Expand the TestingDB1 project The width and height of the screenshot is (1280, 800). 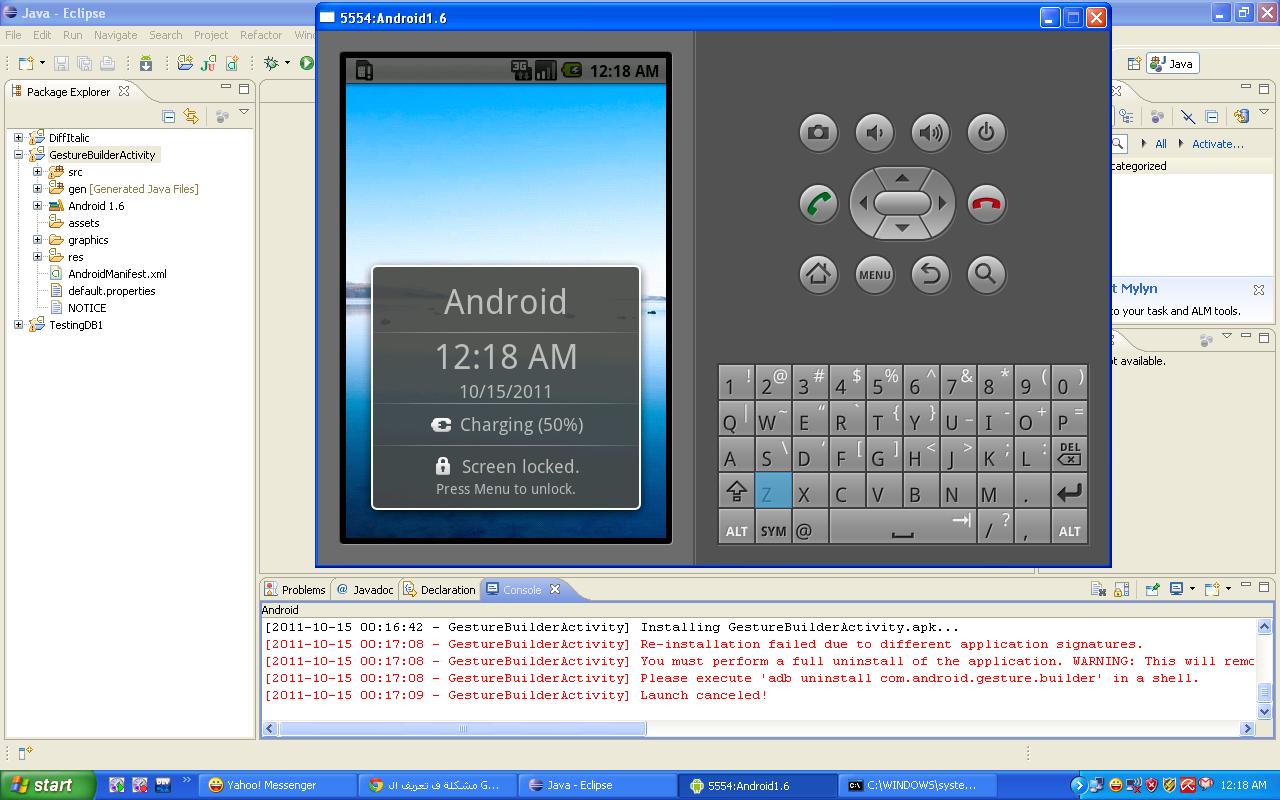click(x=18, y=325)
